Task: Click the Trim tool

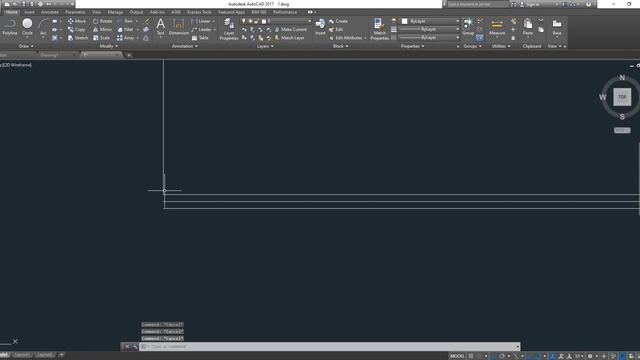Action: pos(125,21)
